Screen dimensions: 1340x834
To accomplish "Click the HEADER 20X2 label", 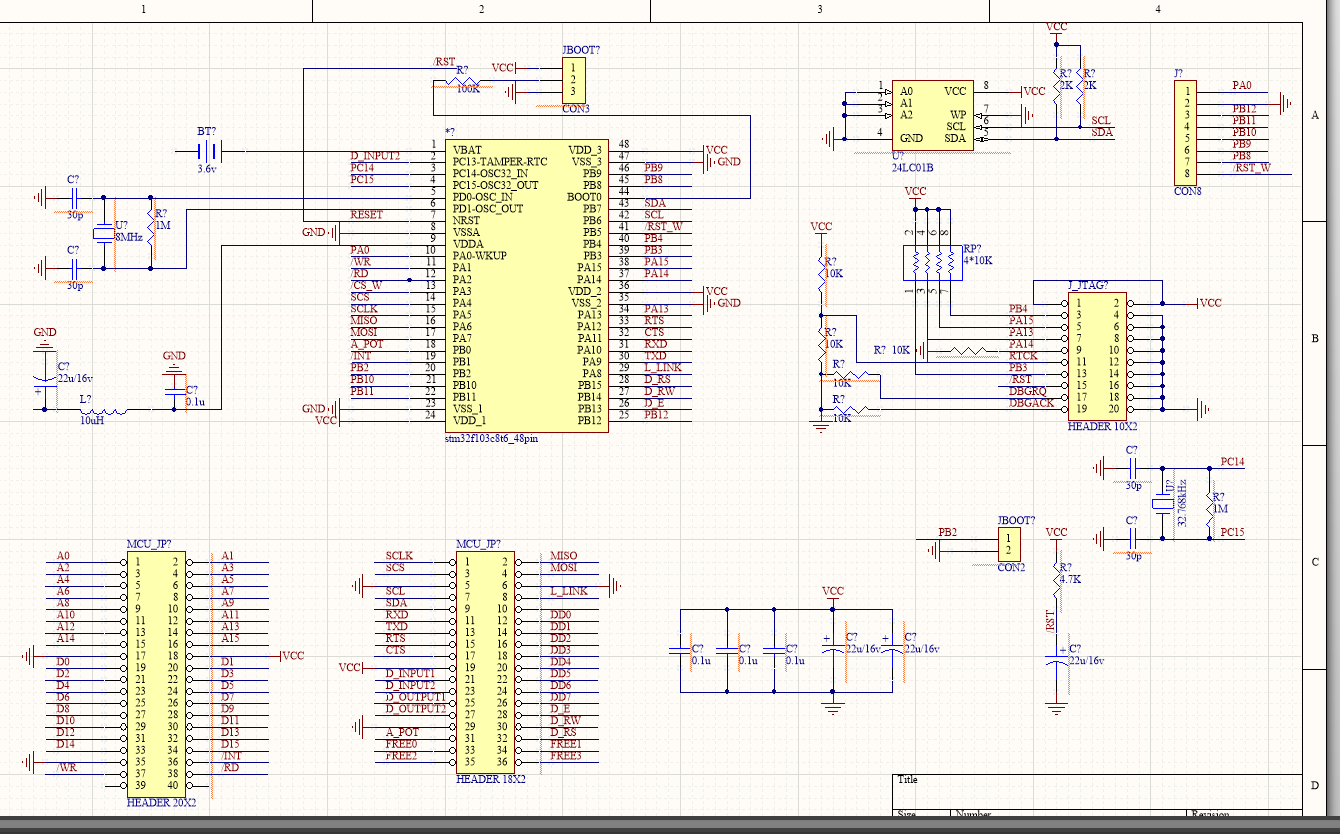I will click(x=161, y=802).
